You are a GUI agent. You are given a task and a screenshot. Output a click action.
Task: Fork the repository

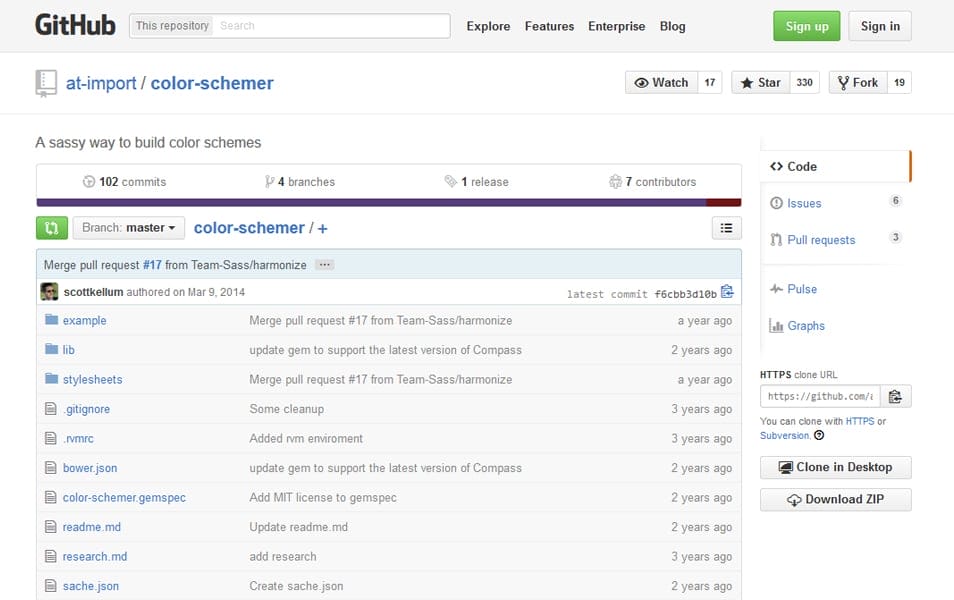(856, 82)
